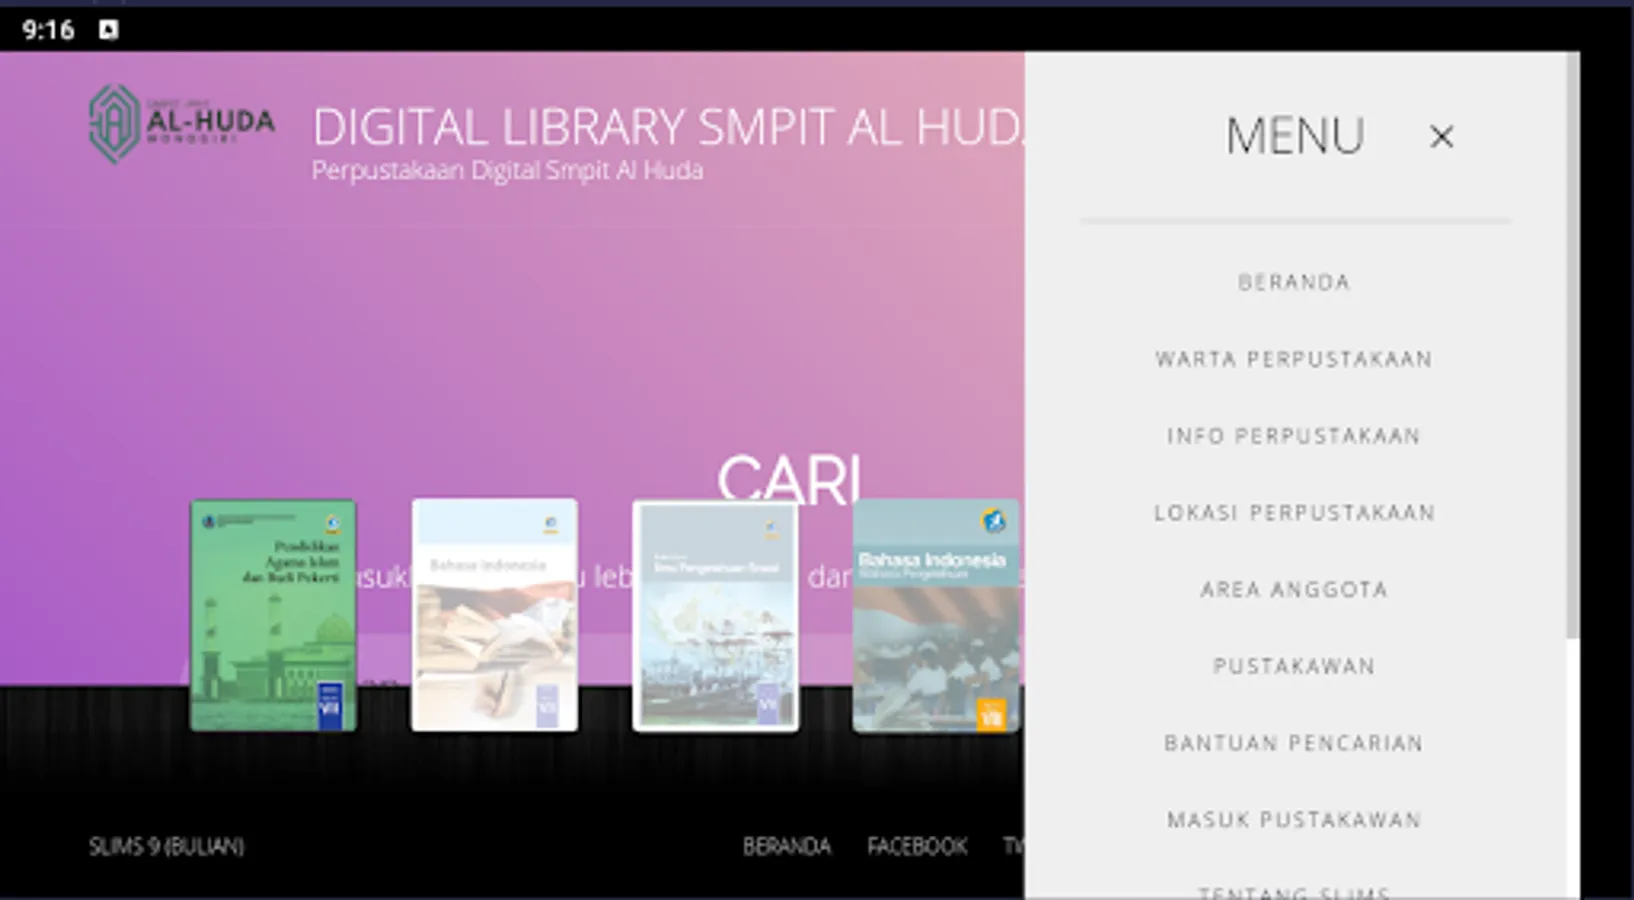Open Beranda from the side menu

click(1294, 283)
